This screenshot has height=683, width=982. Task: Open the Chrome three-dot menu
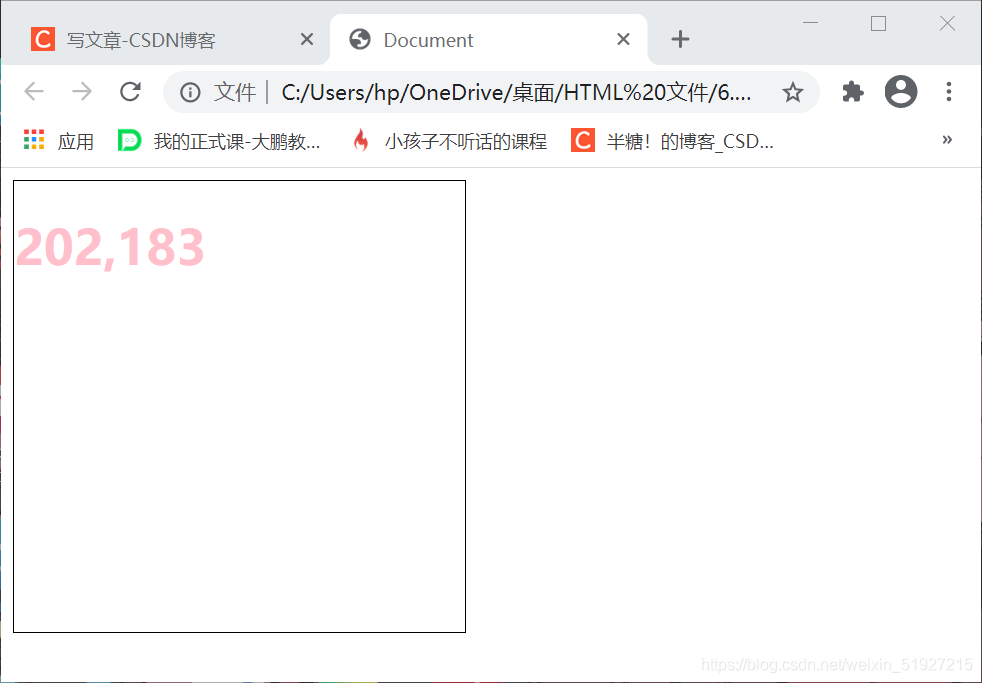pos(948,92)
